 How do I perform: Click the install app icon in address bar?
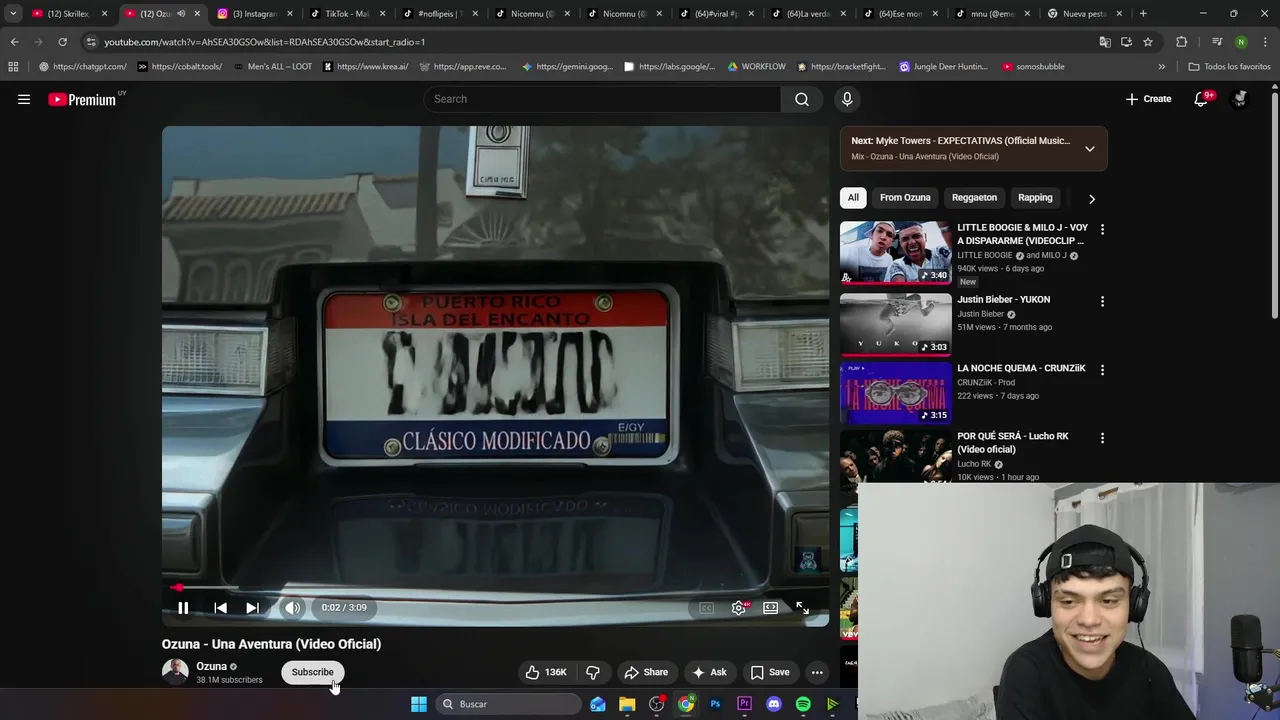[1126, 42]
